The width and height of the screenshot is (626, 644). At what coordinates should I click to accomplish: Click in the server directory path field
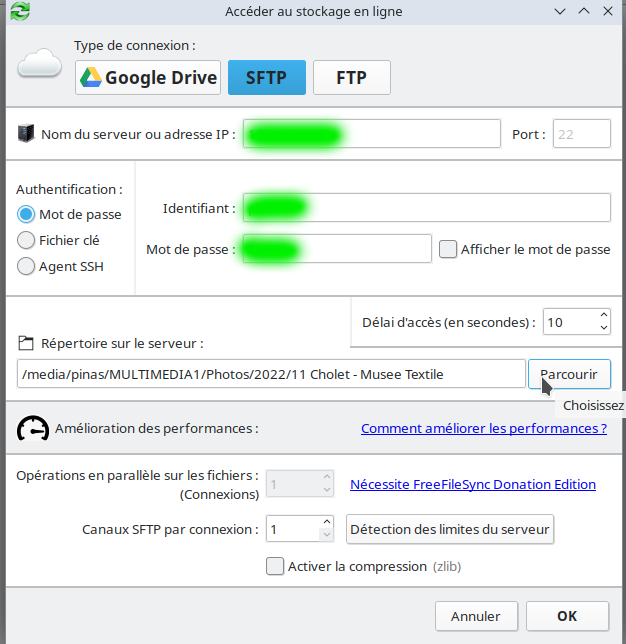click(270, 374)
